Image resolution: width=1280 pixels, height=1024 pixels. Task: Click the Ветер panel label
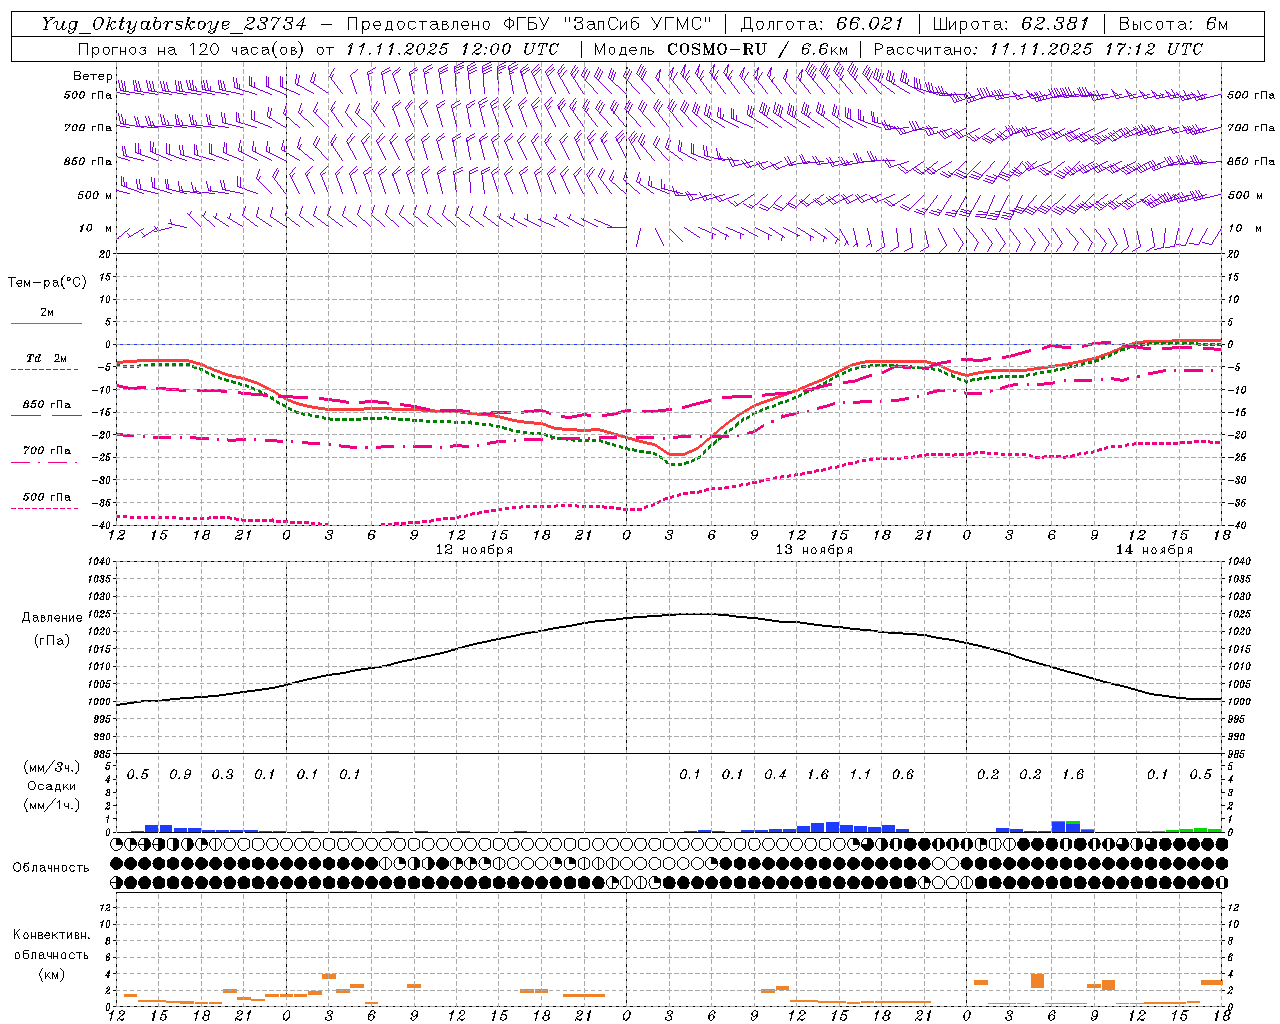(x=92, y=76)
